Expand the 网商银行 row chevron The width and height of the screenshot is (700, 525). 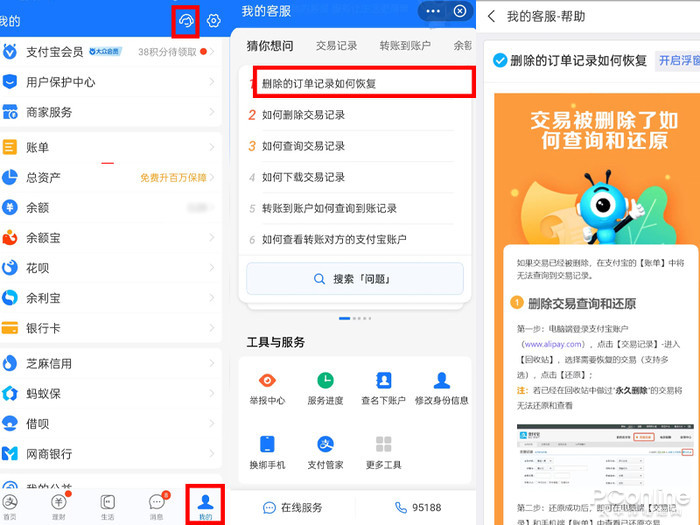click(x=212, y=454)
